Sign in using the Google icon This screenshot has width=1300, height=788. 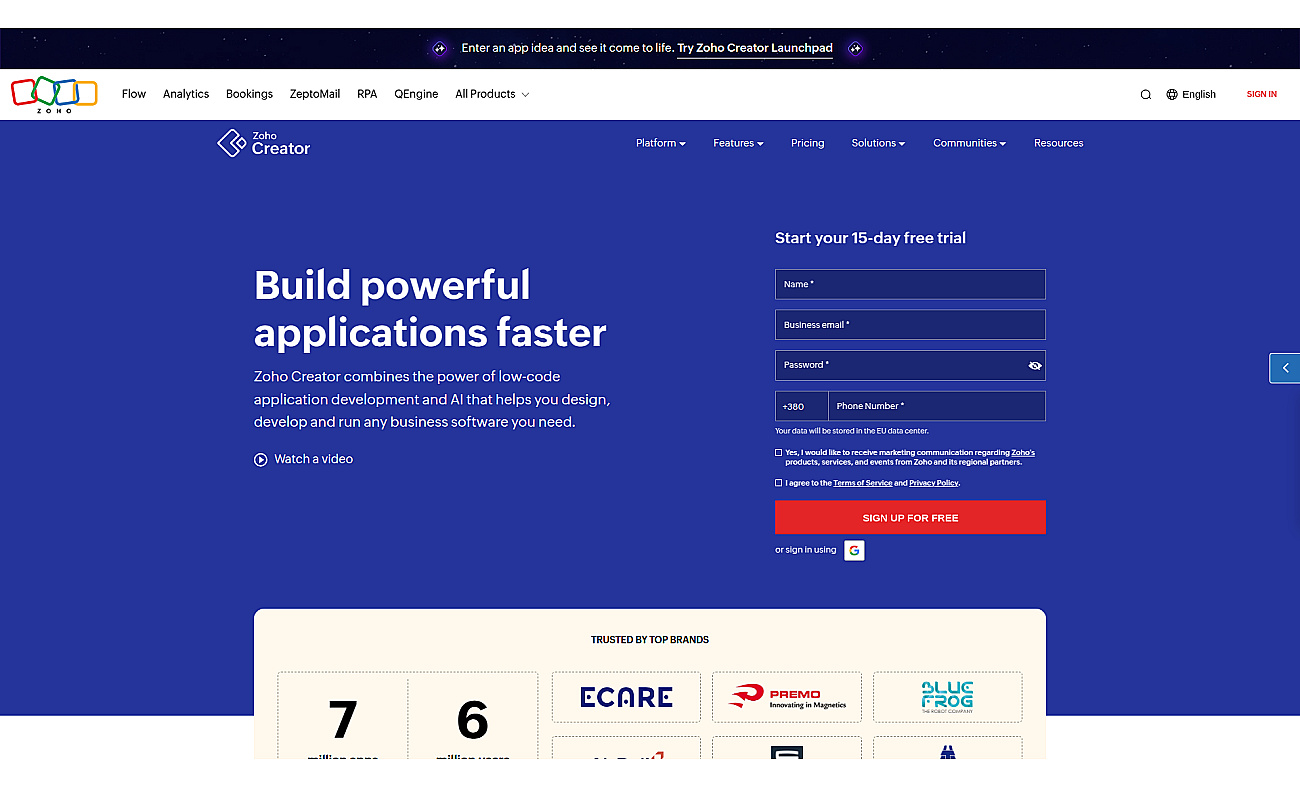point(854,550)
